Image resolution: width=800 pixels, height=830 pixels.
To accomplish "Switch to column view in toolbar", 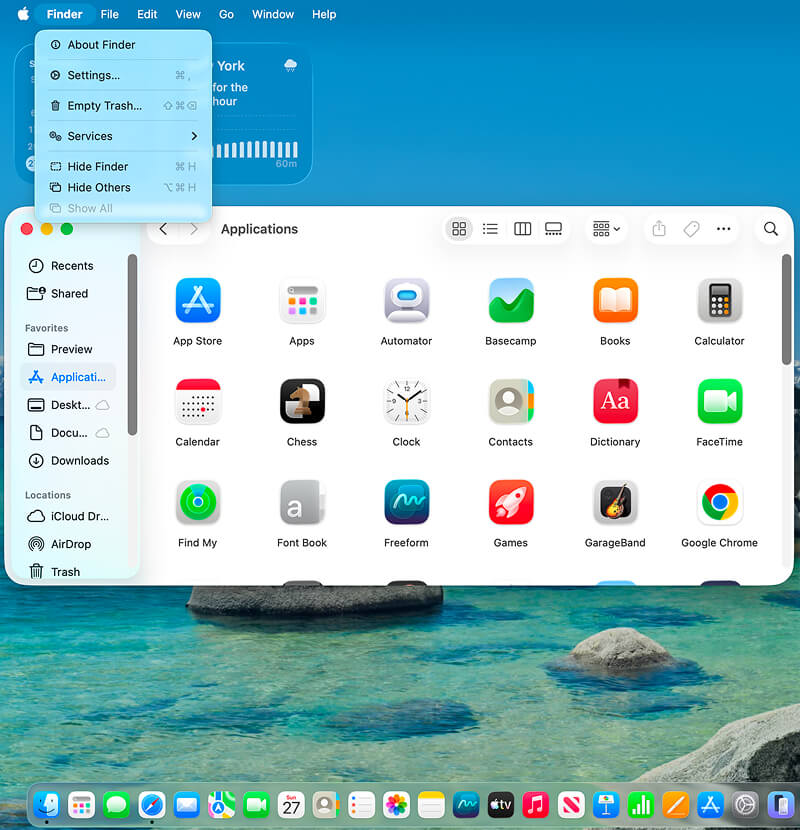I will coord(522,229).
